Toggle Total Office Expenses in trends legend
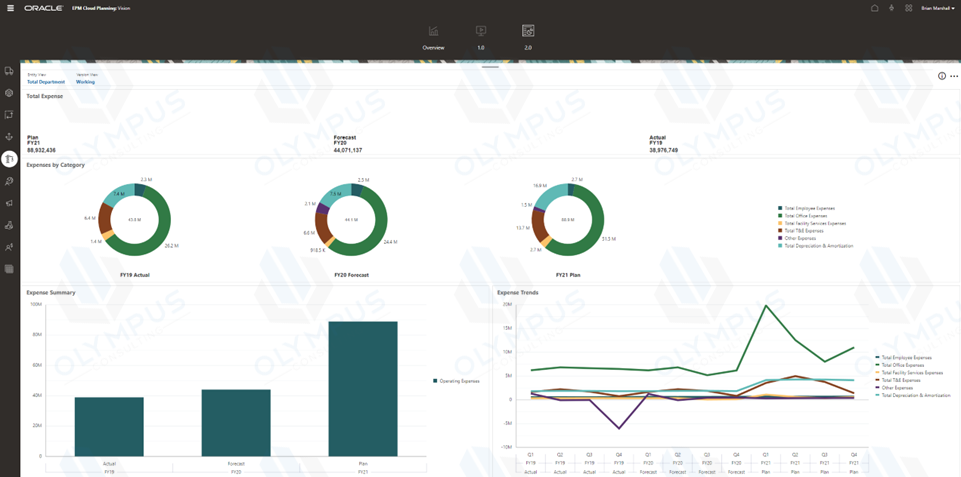The height and width of the screenshot is (477, 961). coord(900,365)
